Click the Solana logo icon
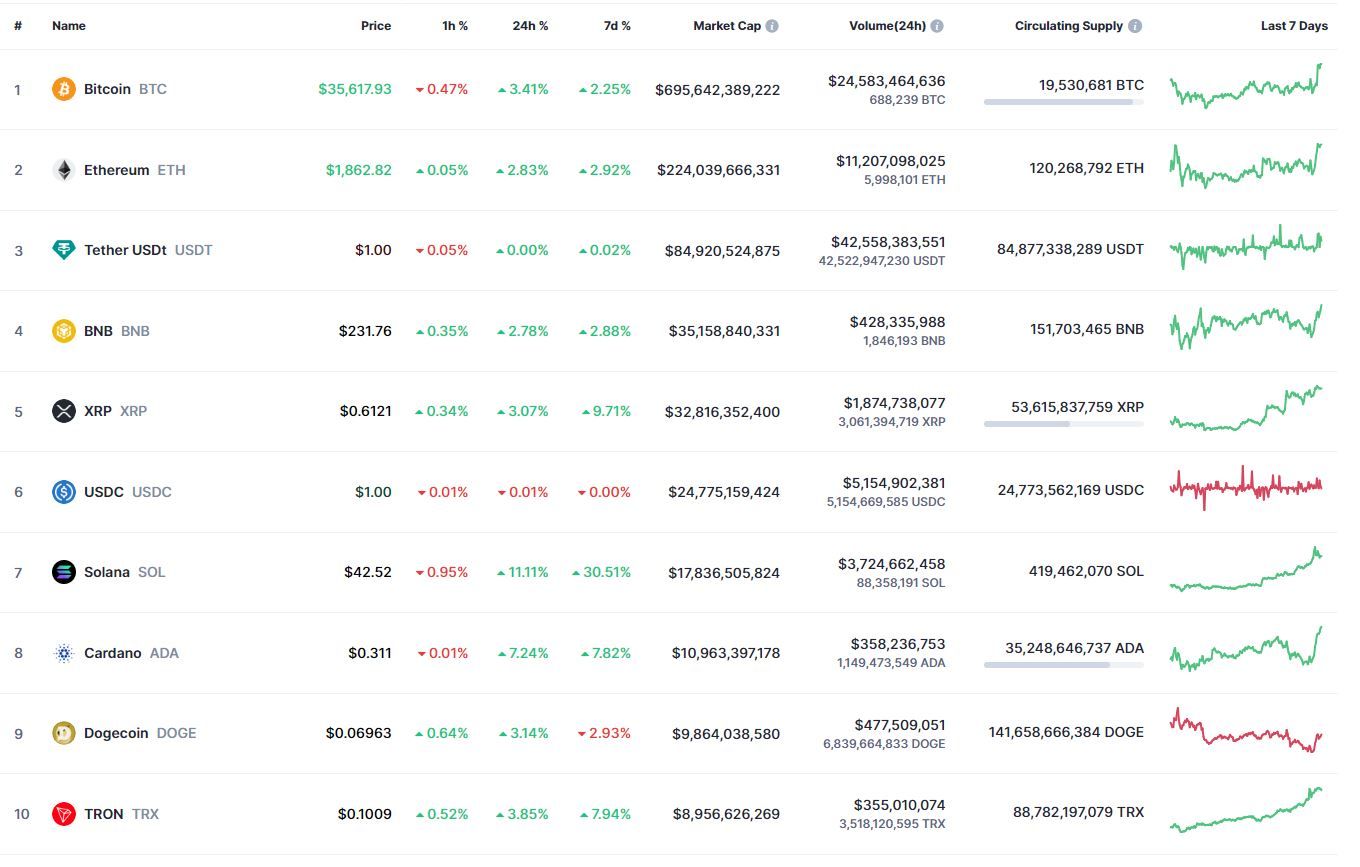This screenshot has width=1360, height=867. click(64, 572)
